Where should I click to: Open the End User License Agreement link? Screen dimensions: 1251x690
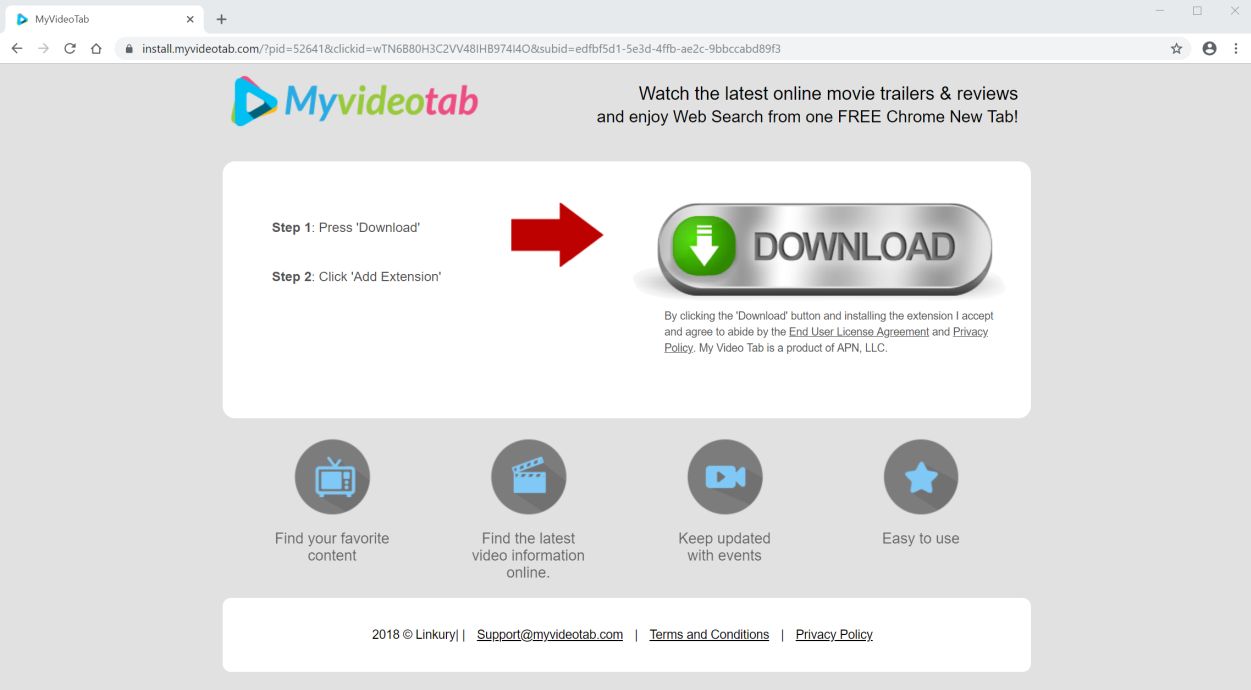tap(859, 331)
